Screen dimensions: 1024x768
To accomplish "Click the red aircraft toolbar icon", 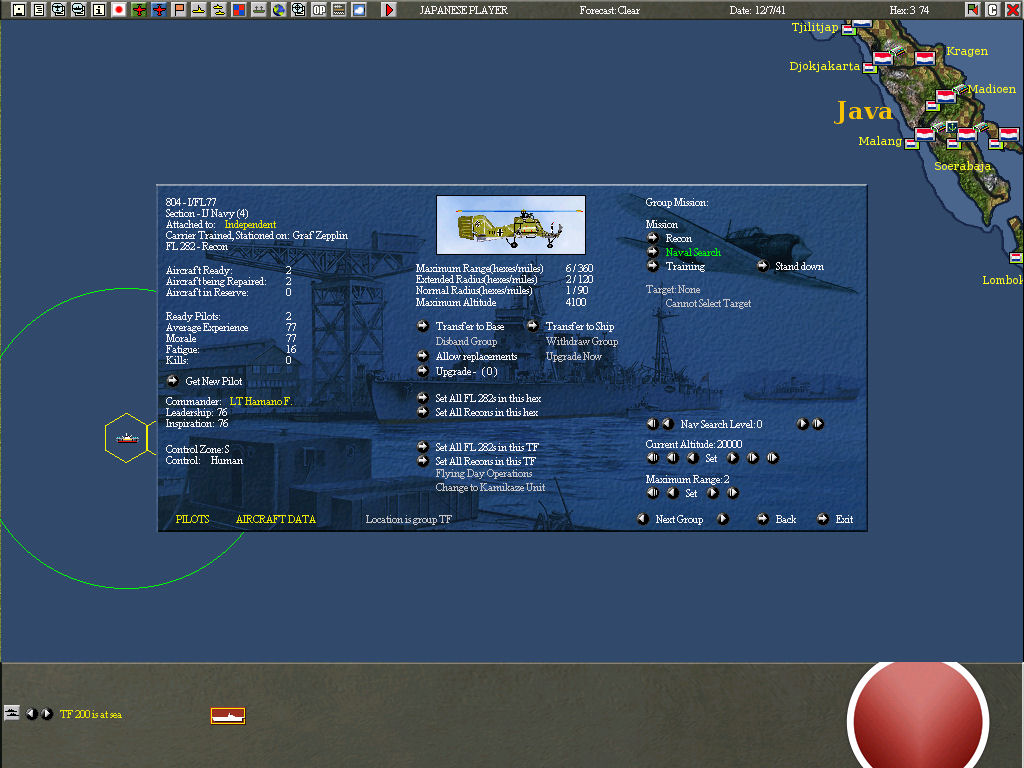I will coord(160,10).
